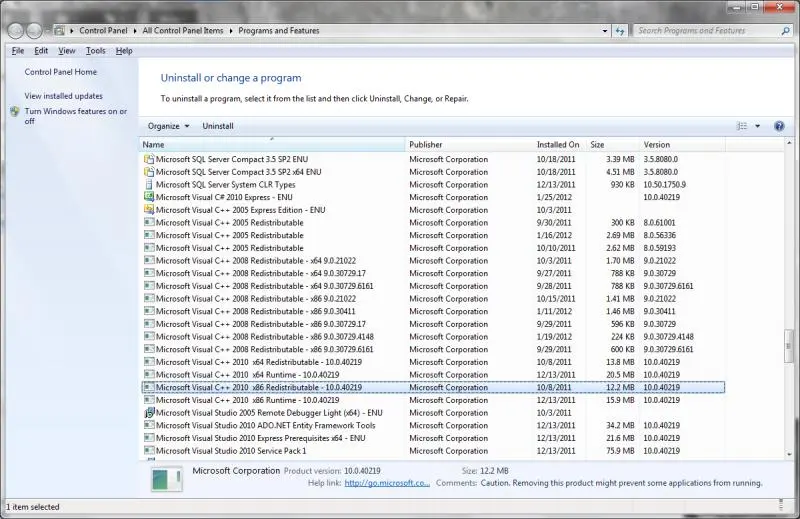Image resolution: width=800 pixels, height=519 pixels.
Task: Click View installed updates link
Action: point(63,96)
